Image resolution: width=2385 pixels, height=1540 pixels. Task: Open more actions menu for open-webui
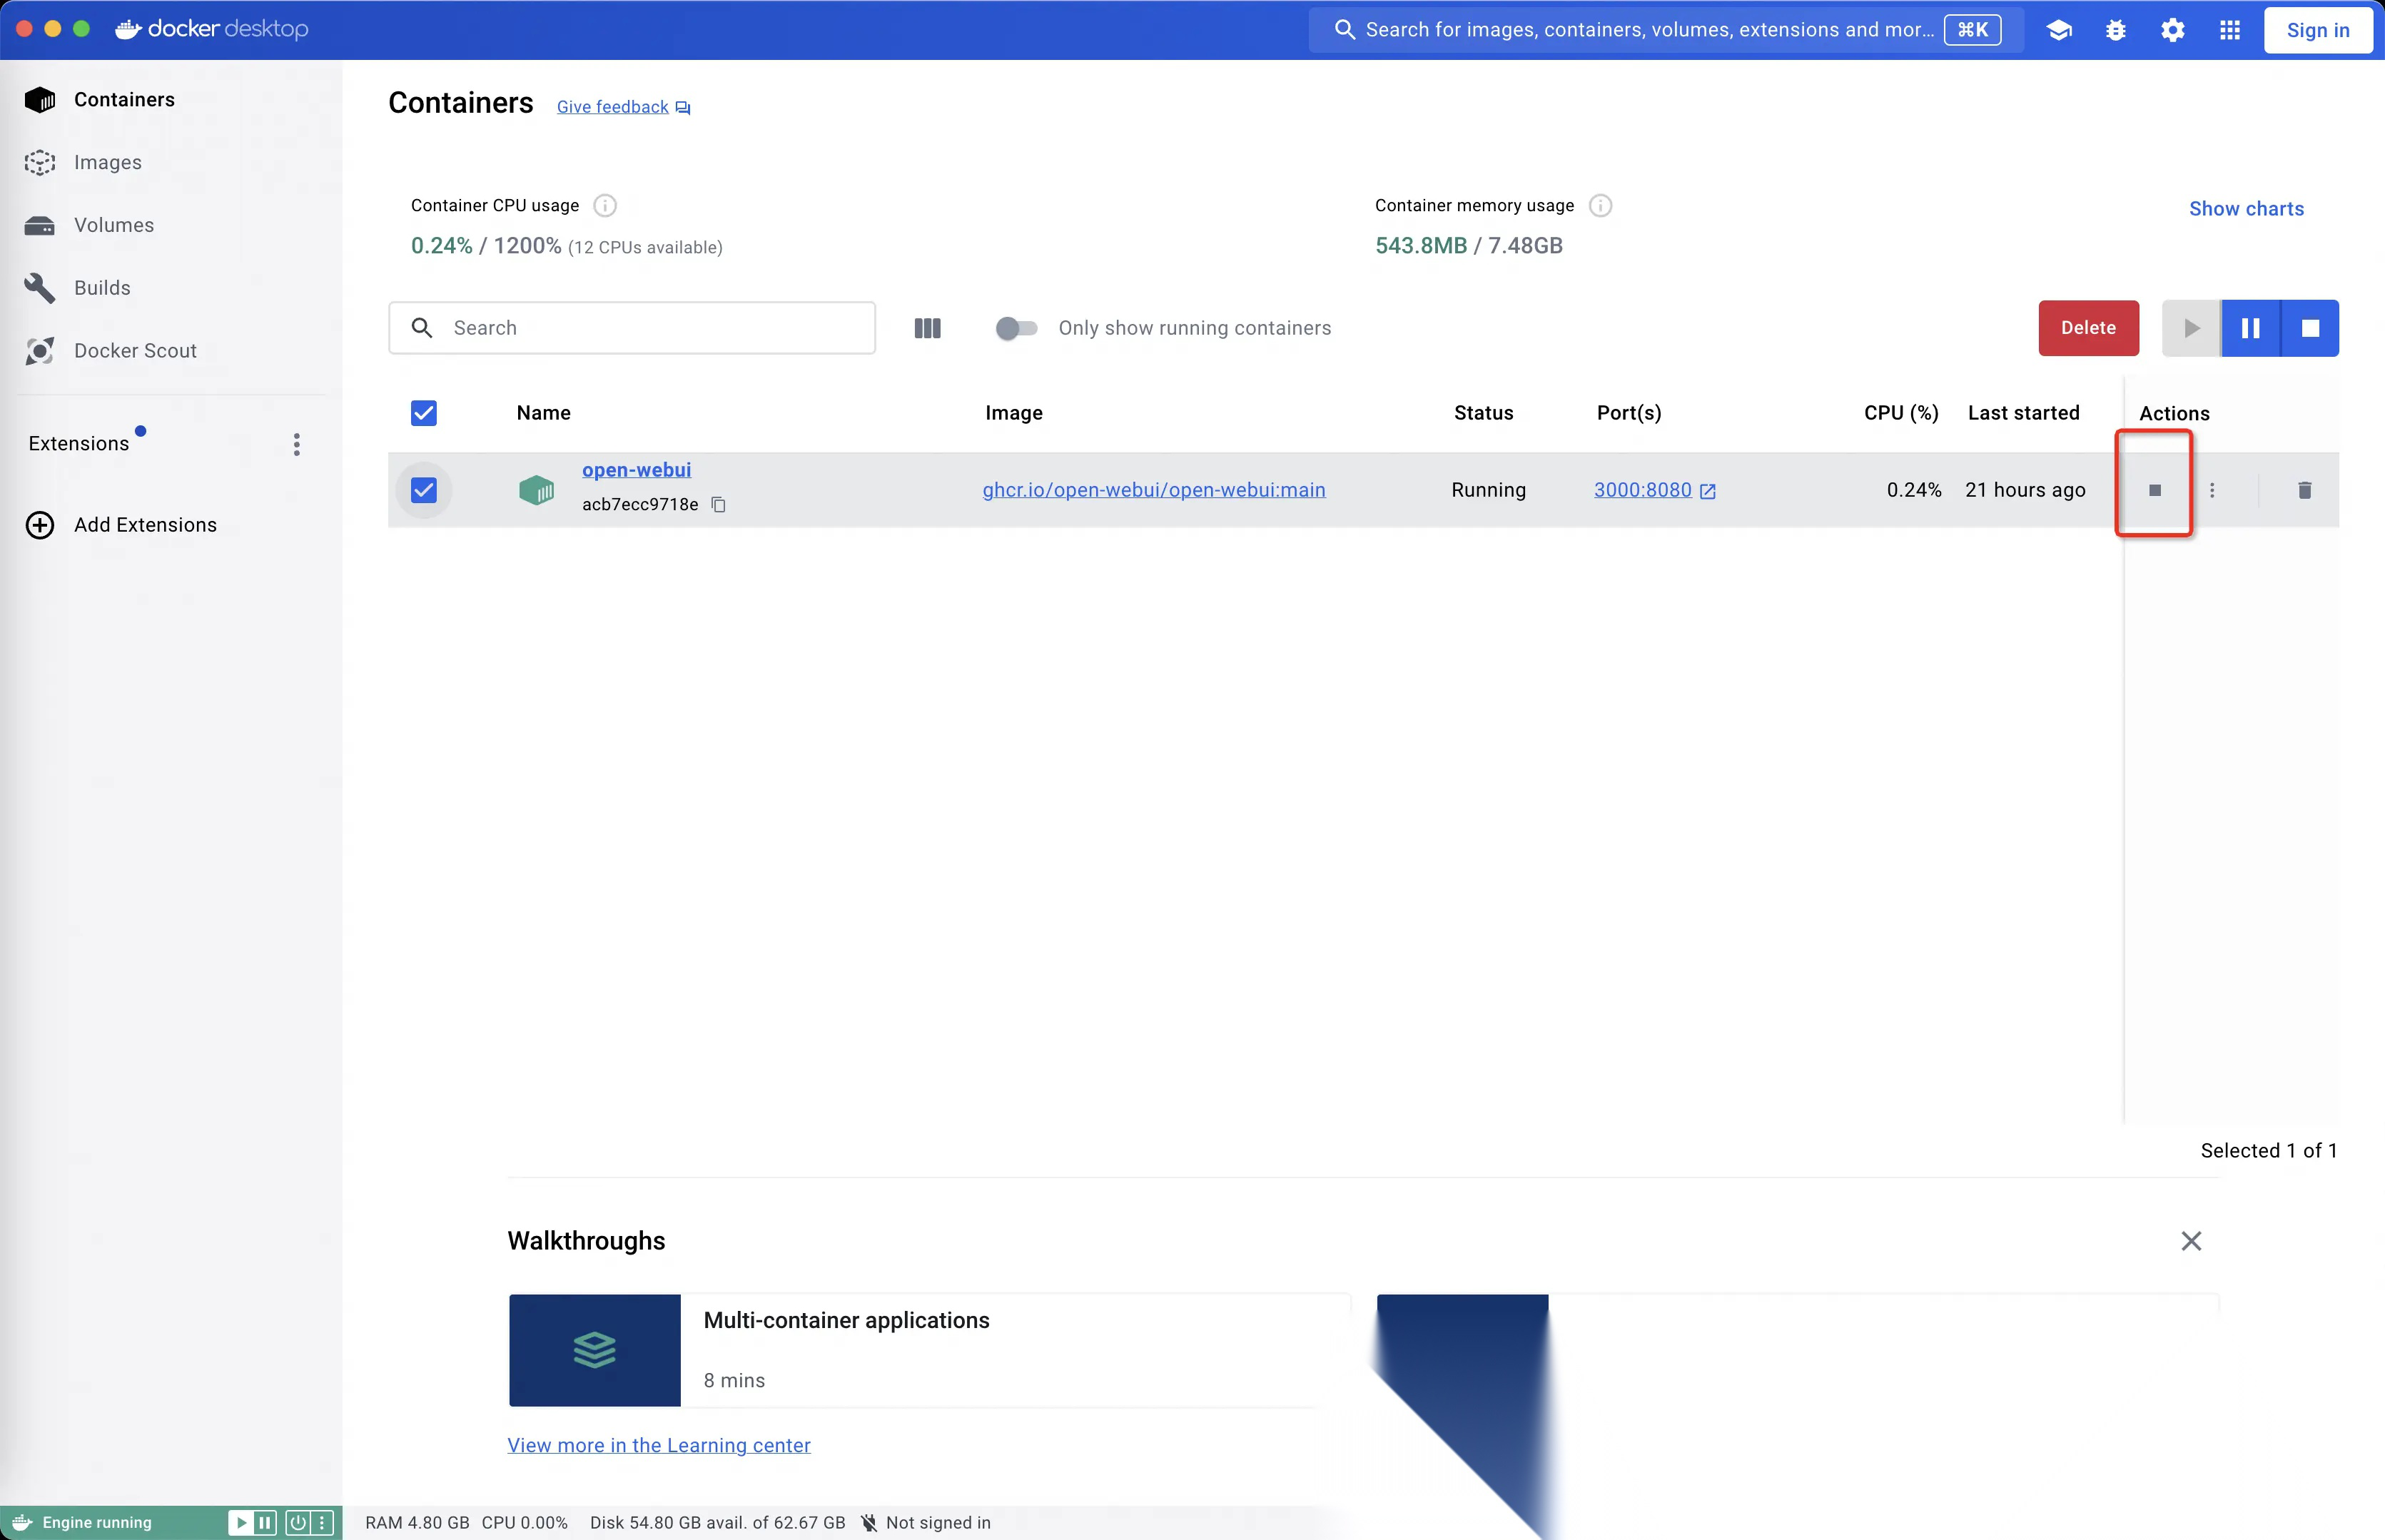pos(2212,490)
